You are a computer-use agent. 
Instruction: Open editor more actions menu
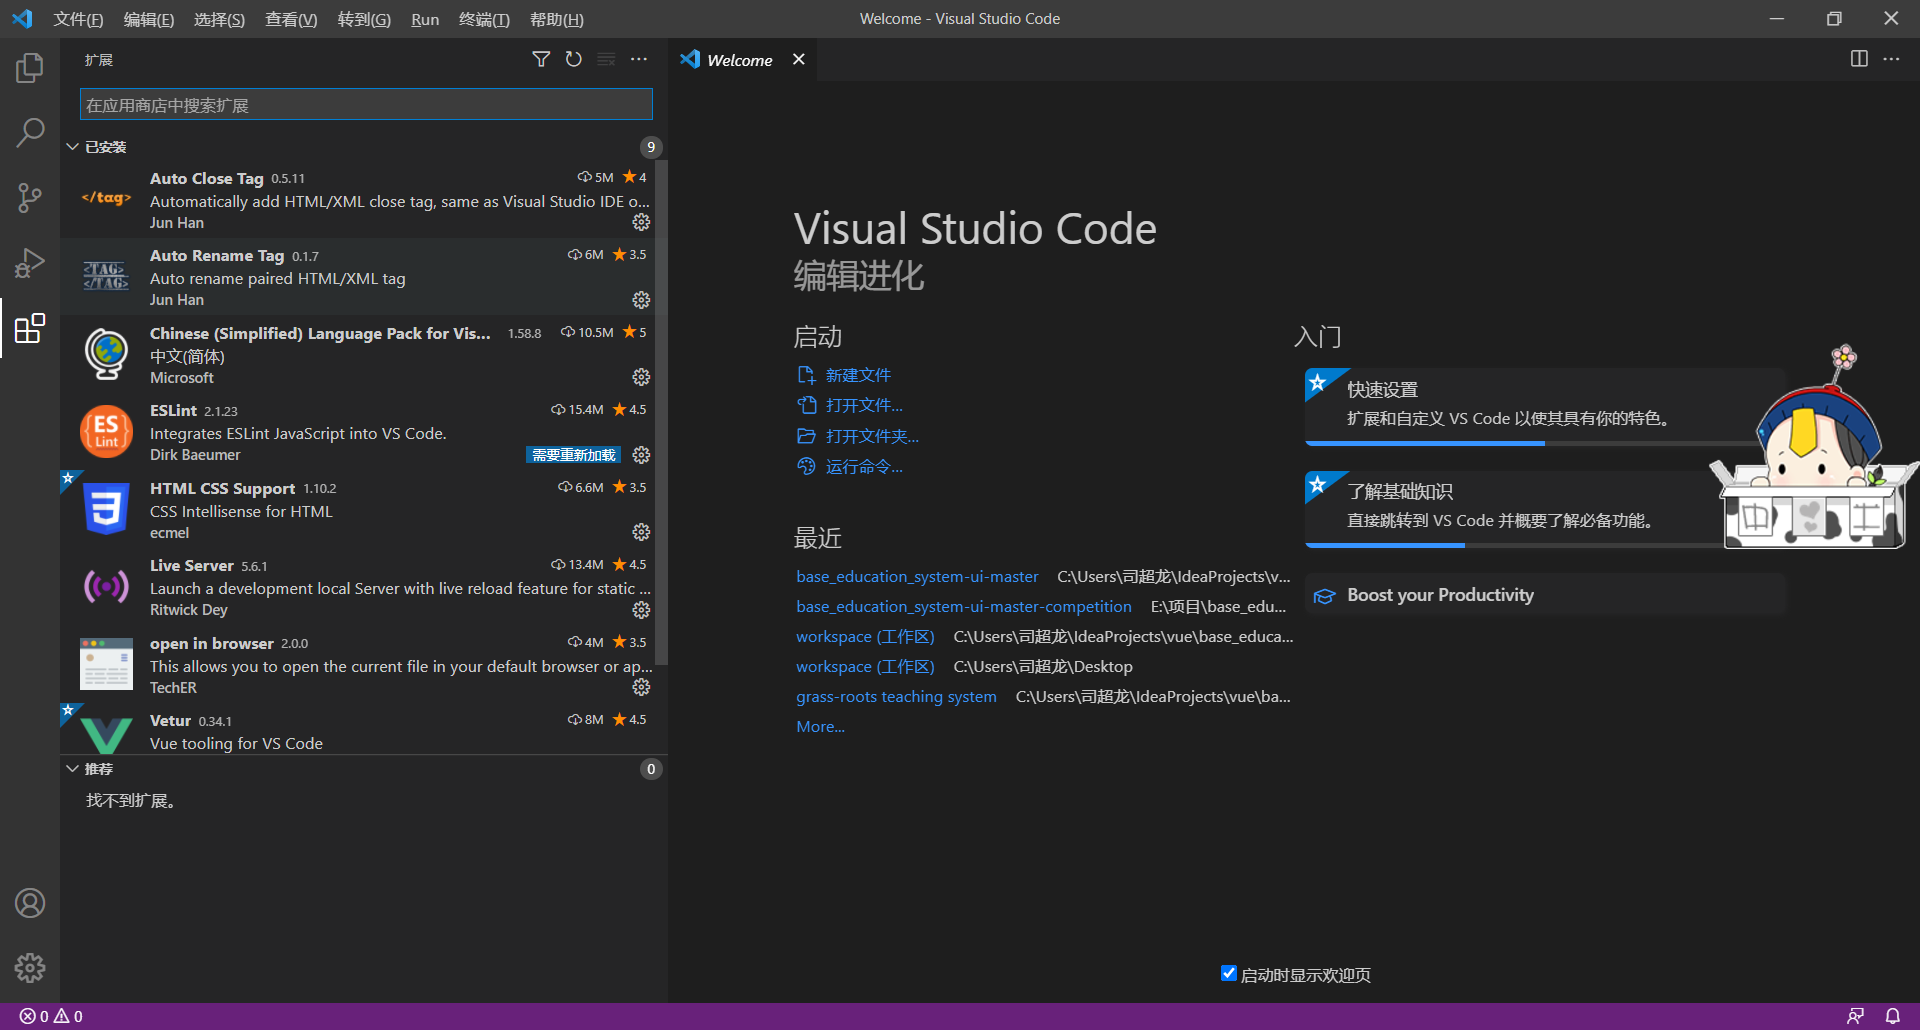click(1891, 59)
